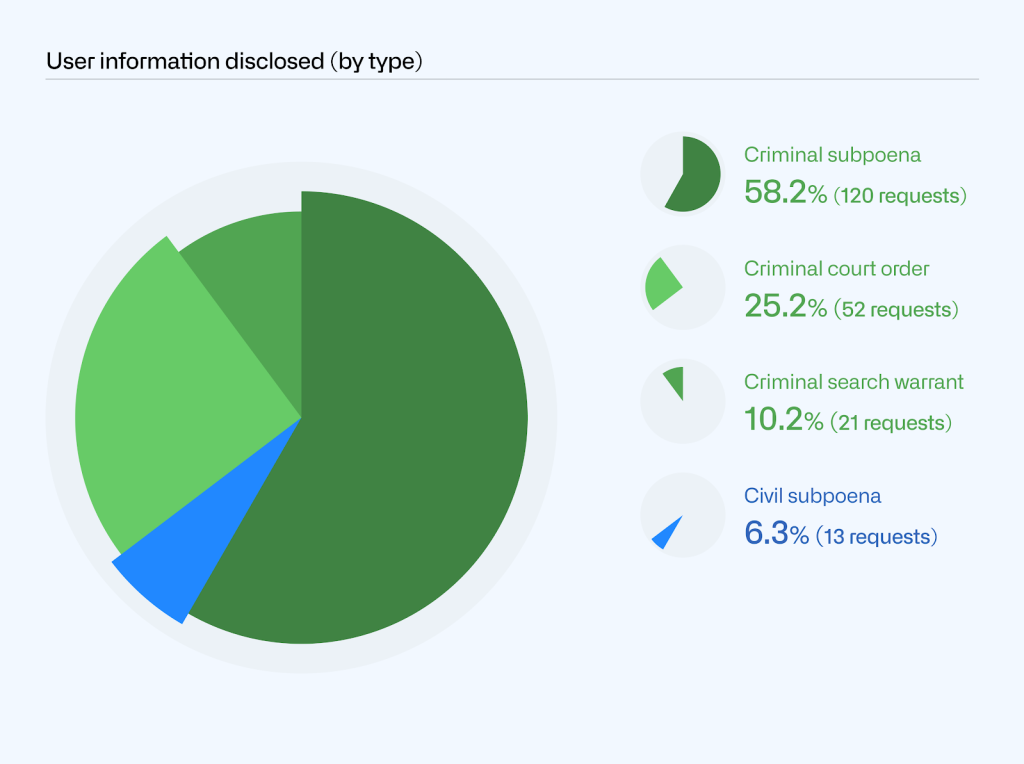The width and height of the screenshot is (1024, 764).
Task: Click the "Criminal subpoena" legend label
Action: [x=832, y=155]
